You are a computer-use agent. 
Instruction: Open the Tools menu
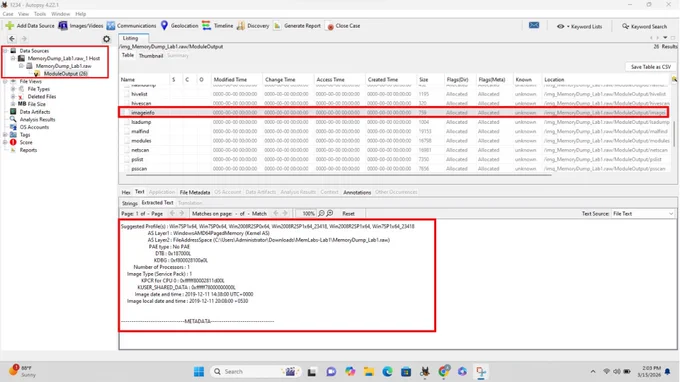point(40,14)
